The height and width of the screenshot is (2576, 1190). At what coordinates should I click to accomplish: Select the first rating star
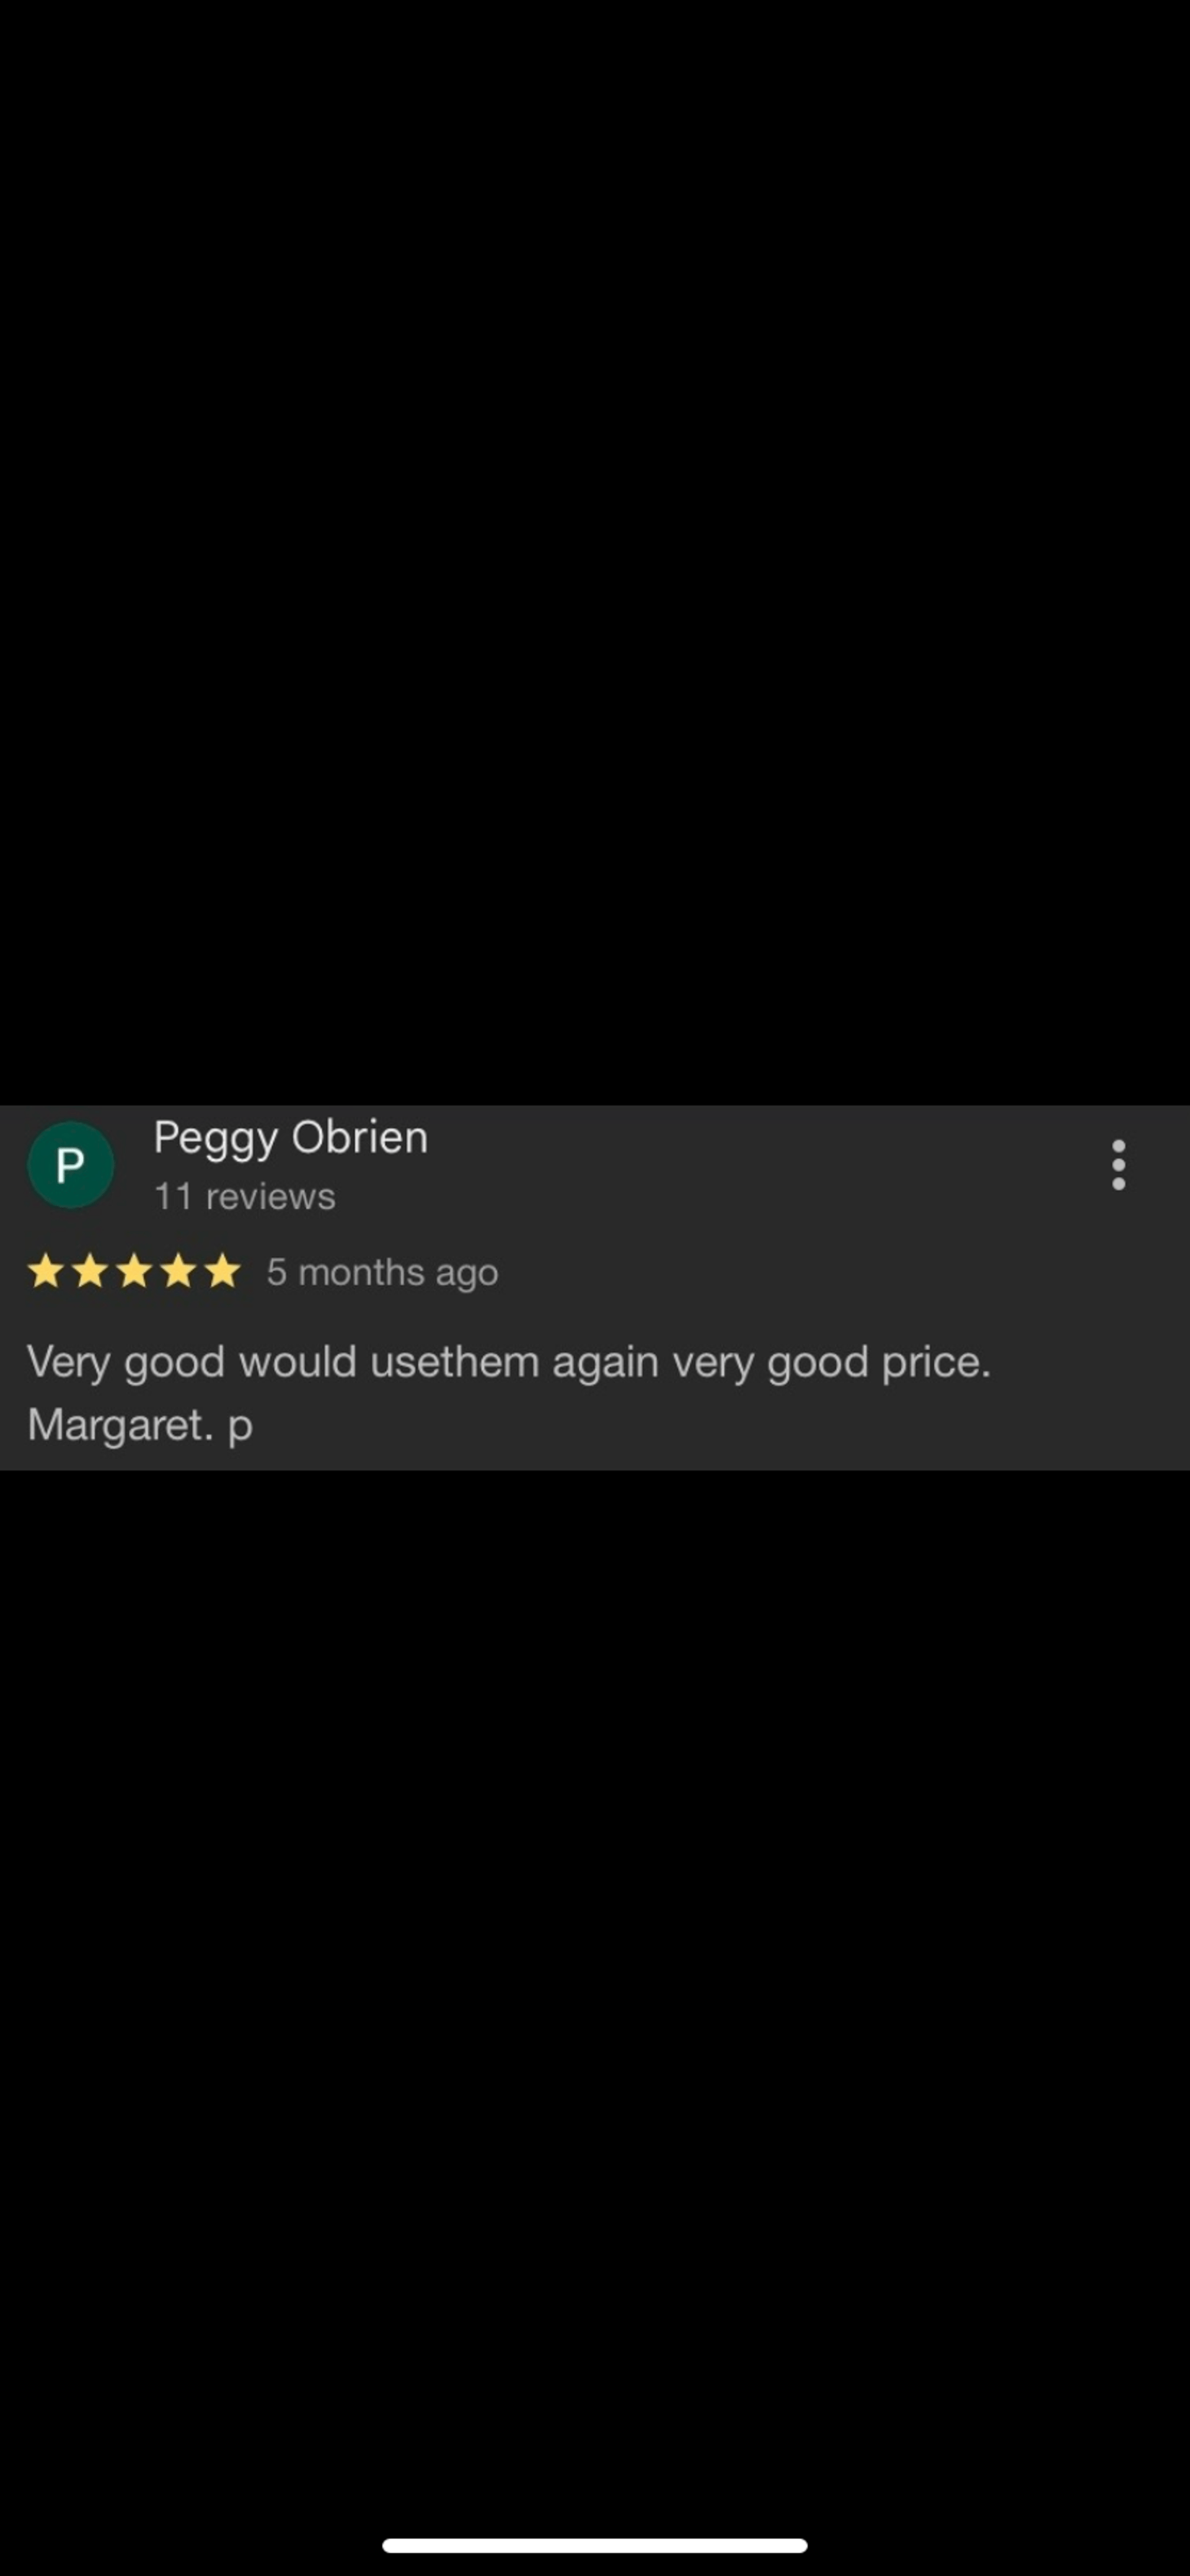(x=46, y=1272)
